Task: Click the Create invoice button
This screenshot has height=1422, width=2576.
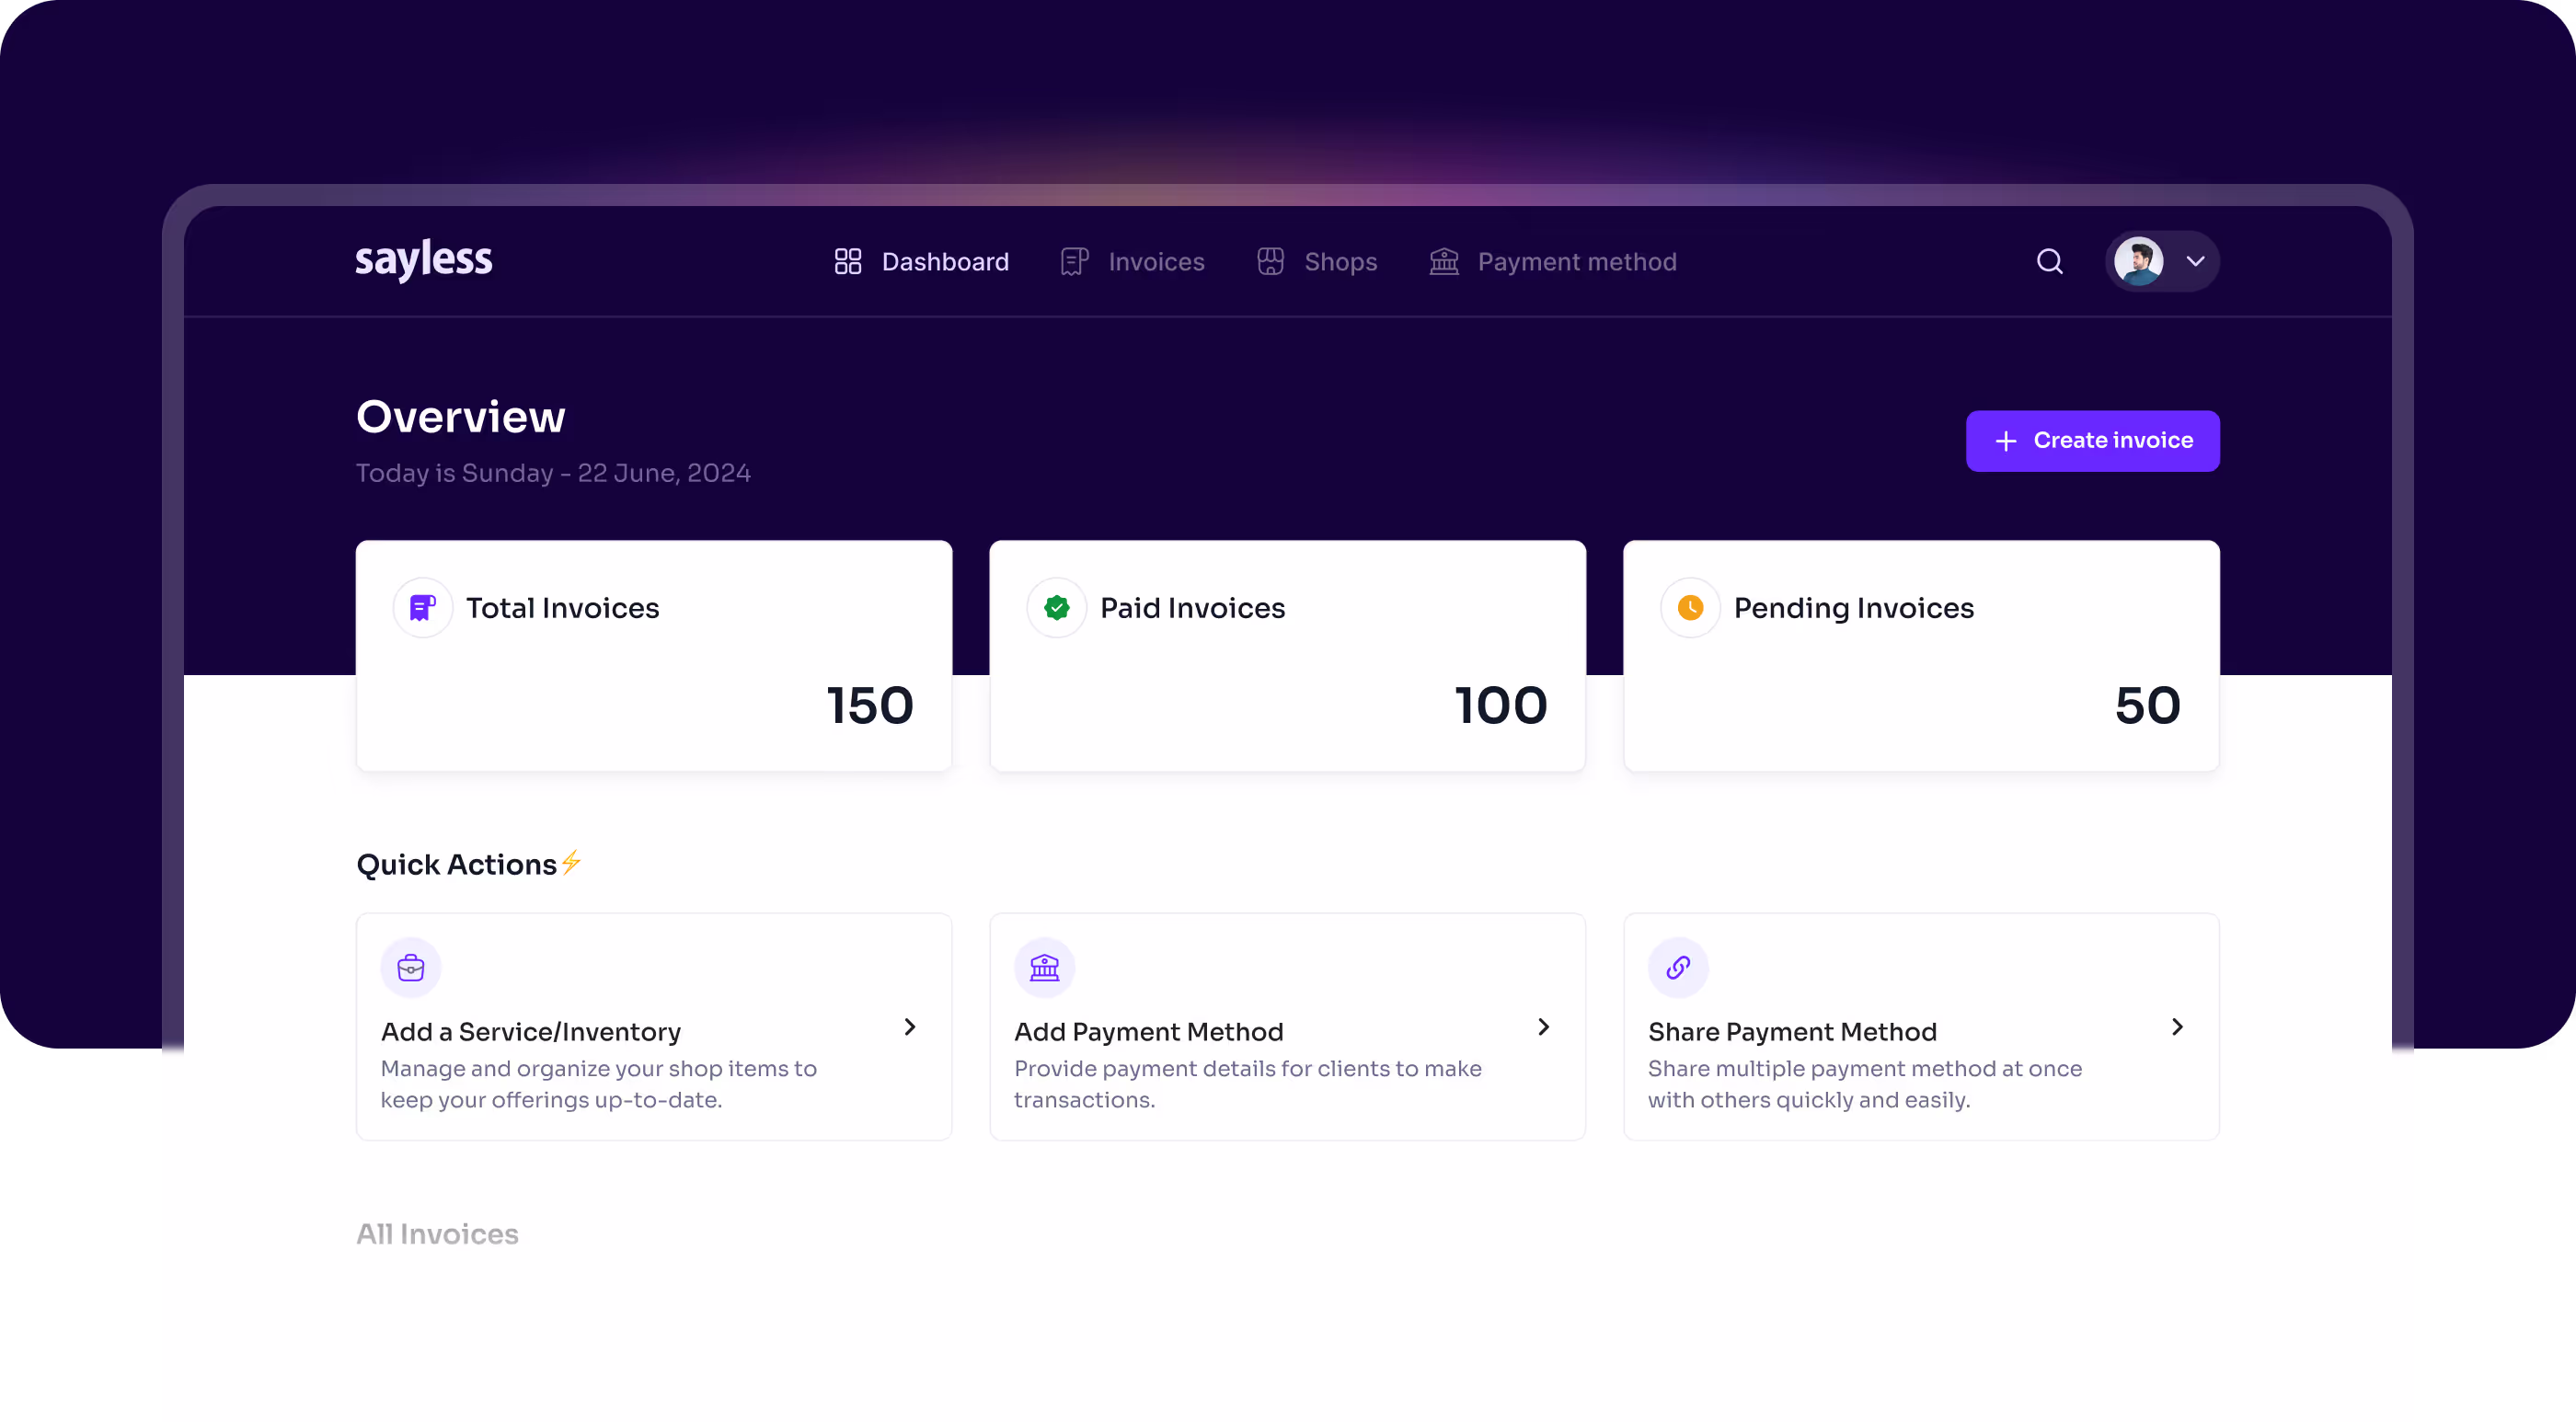Action: click(x=2093, y=441)
